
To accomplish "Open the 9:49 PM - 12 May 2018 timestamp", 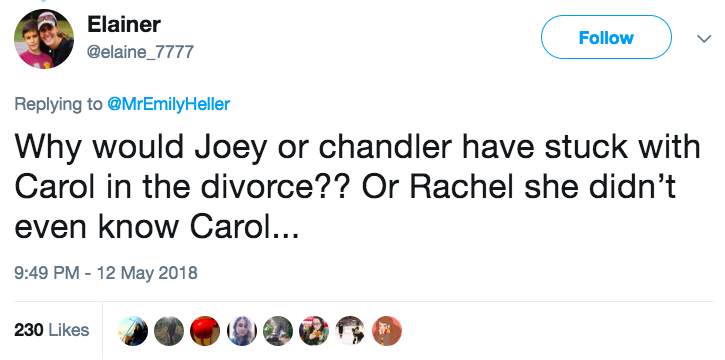I will (106, 273).
